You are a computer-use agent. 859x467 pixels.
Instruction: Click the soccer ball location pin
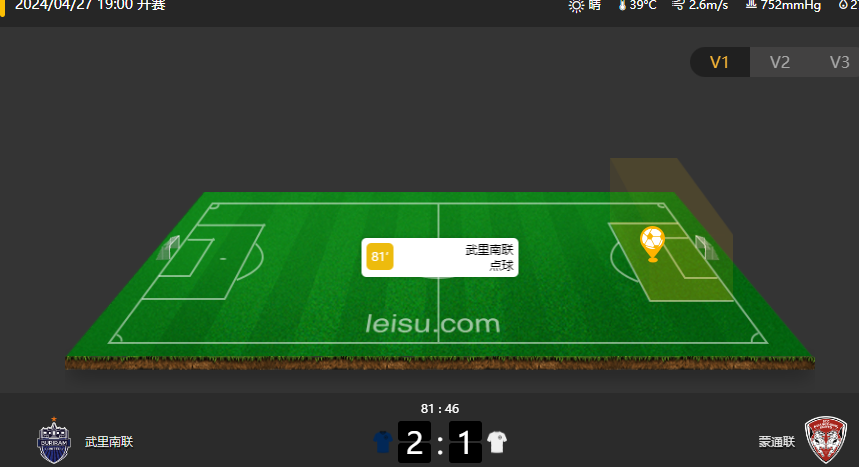[652, 244]
